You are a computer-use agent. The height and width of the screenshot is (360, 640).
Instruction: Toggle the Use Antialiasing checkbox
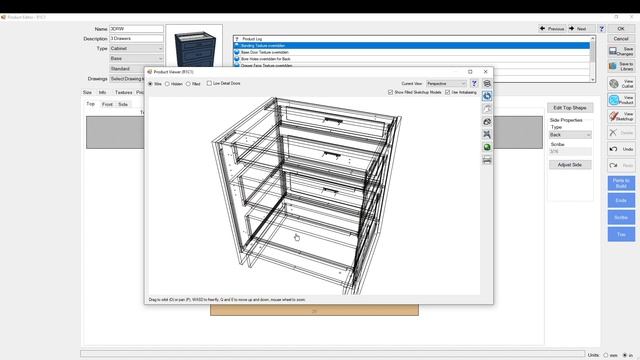(447, 92)
